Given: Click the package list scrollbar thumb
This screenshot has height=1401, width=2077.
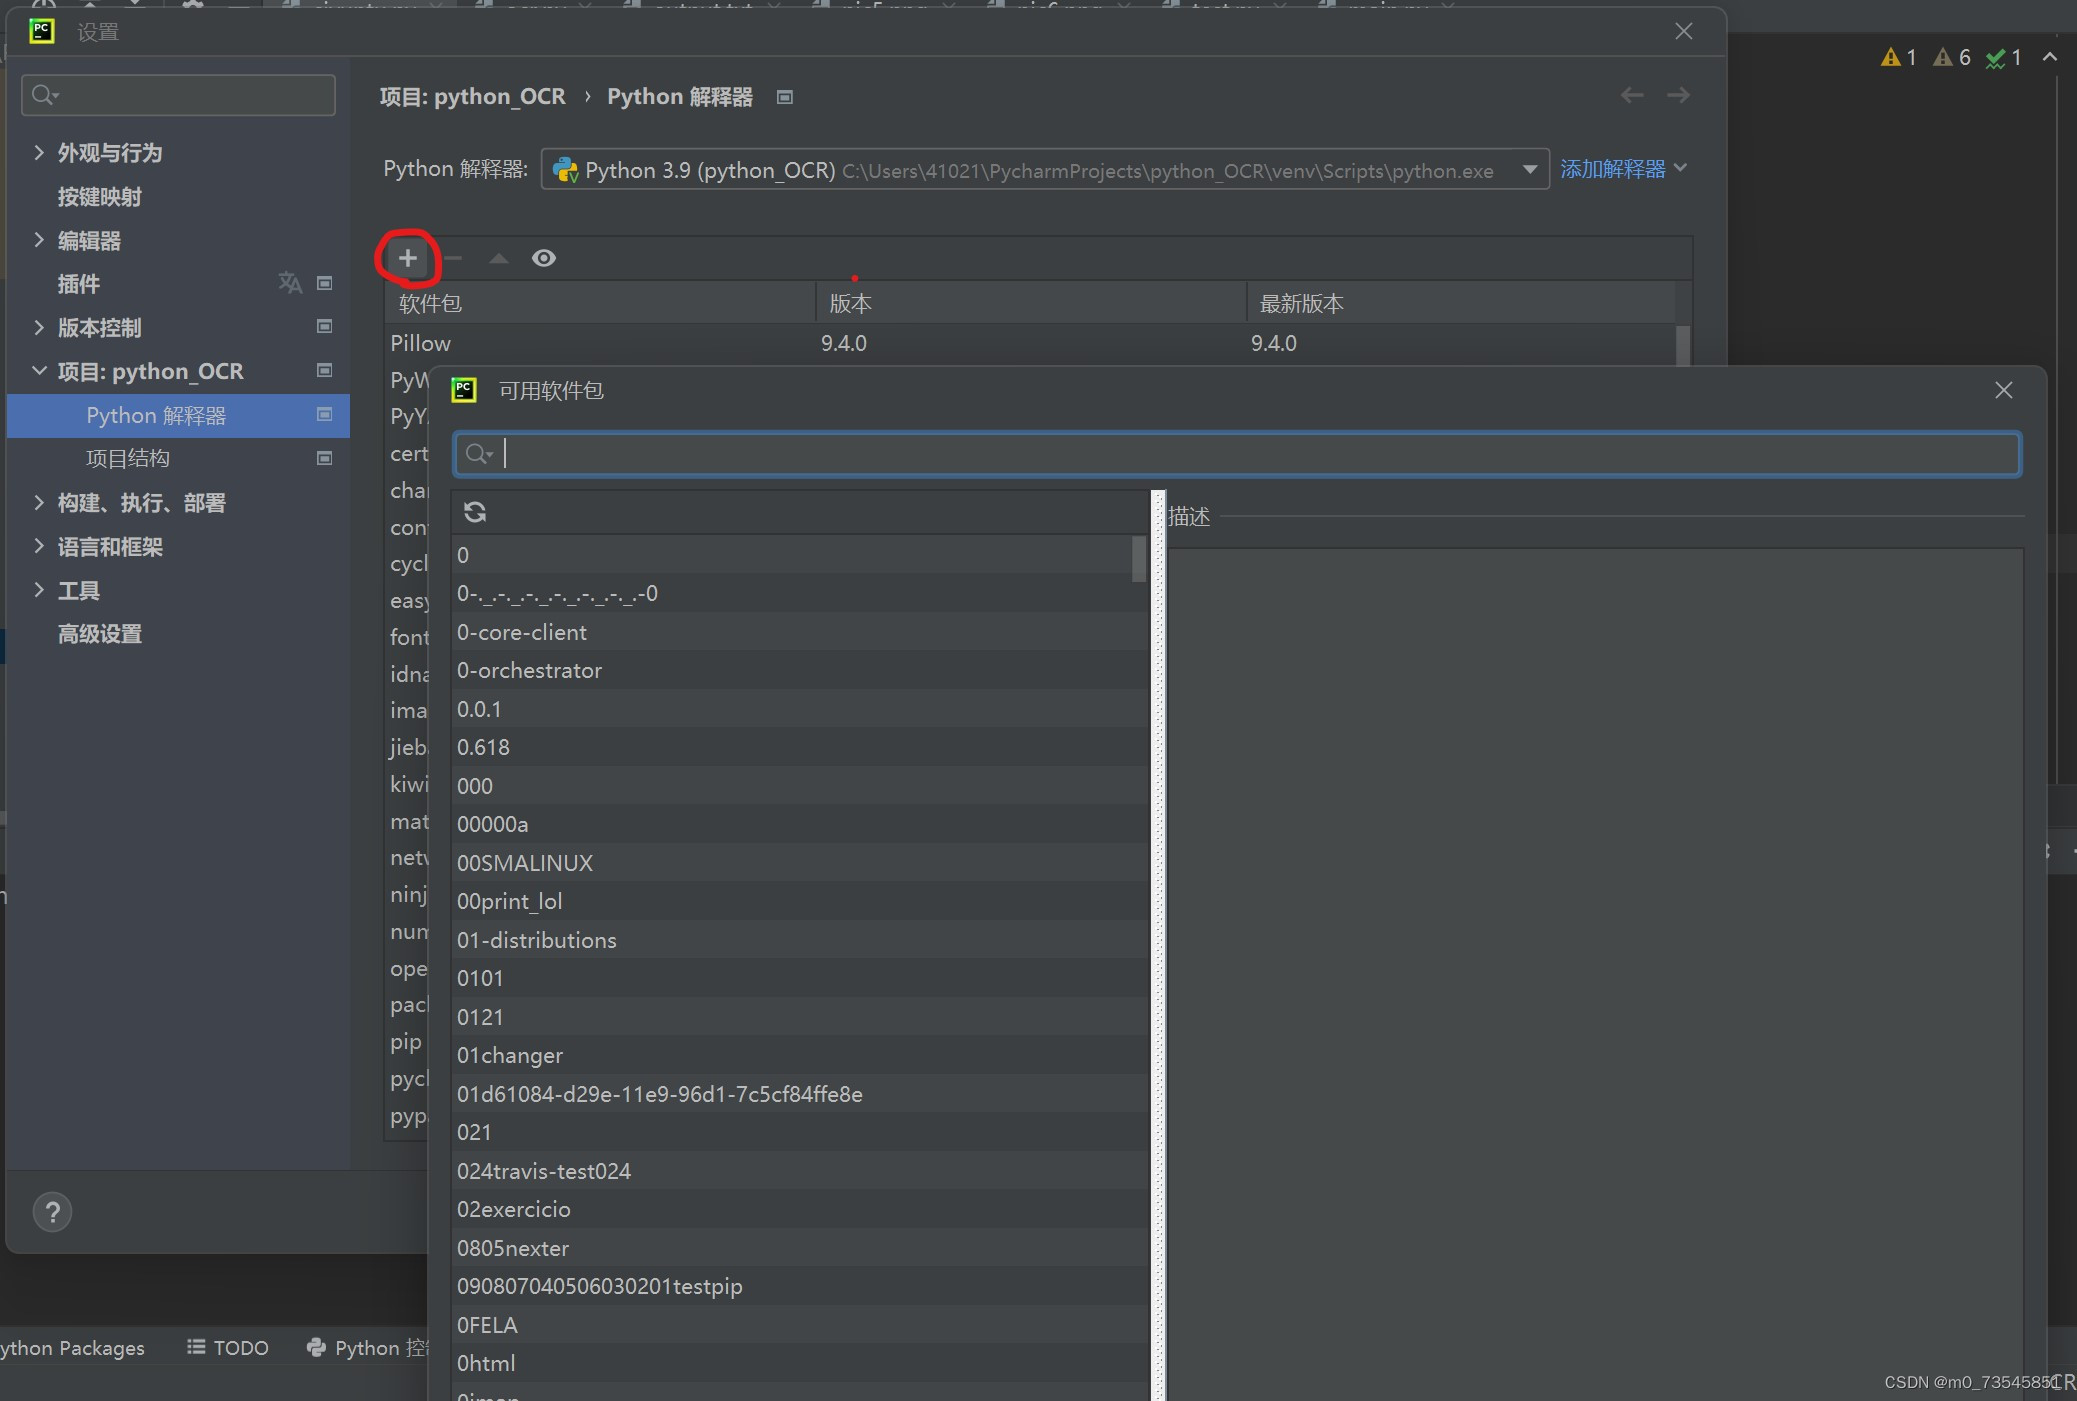Looking at the screenshot, I should [x=1138, y=558].
